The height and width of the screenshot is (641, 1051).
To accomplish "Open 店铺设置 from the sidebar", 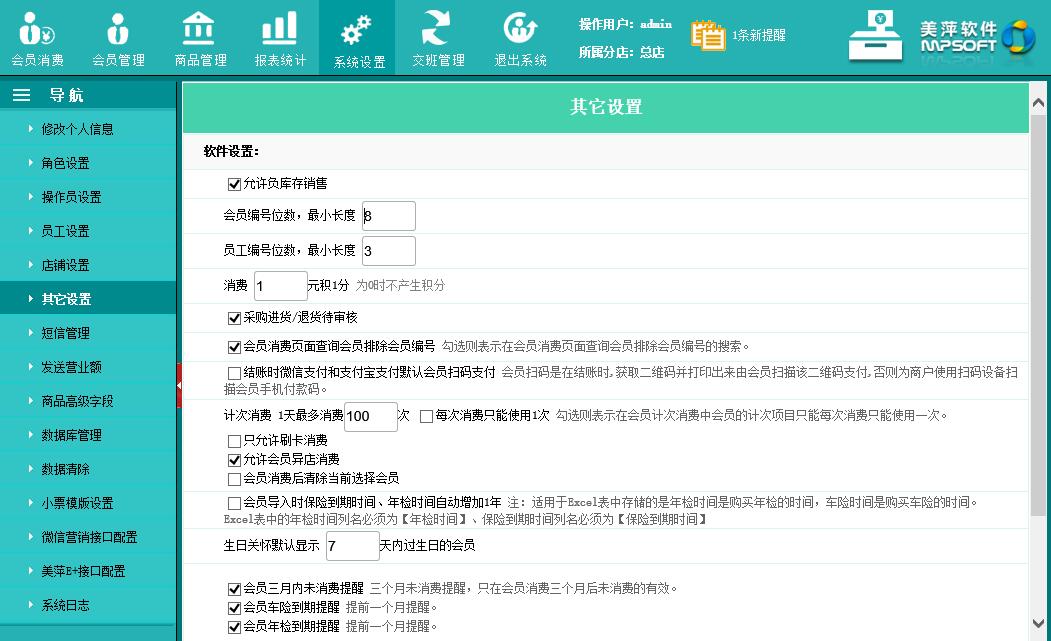I will click(65, 265).
